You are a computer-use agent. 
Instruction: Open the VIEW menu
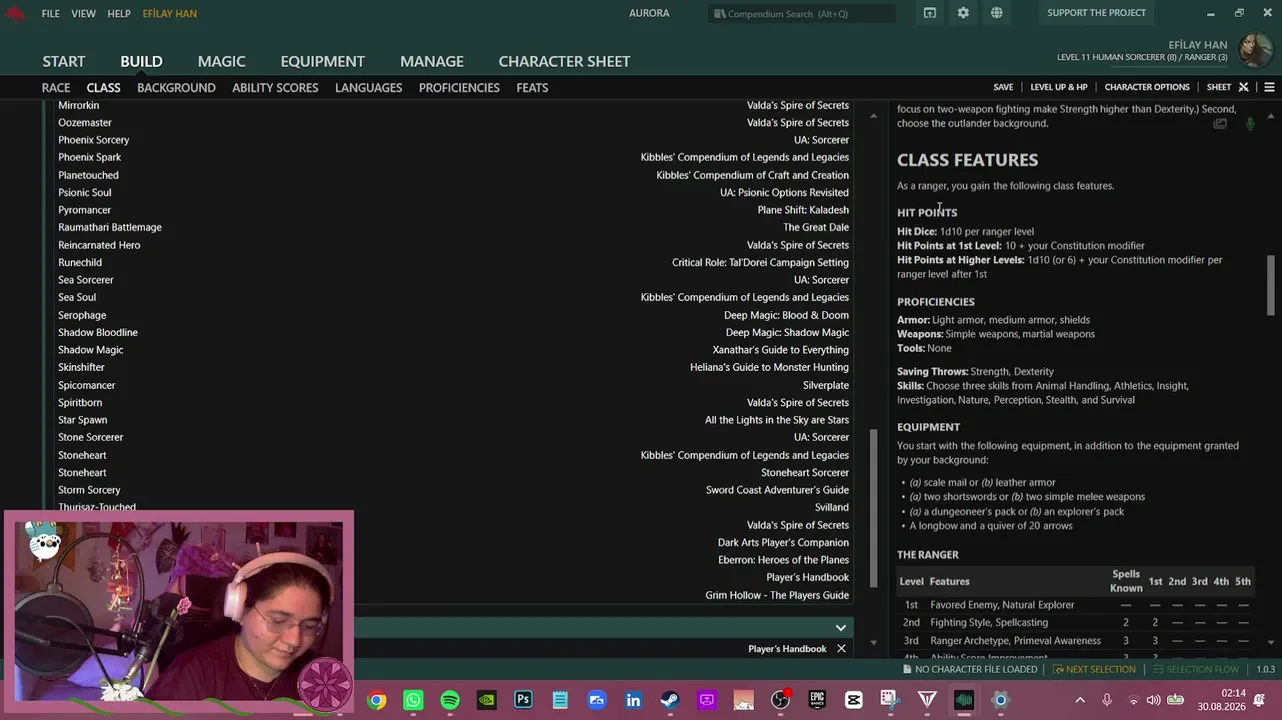click(x=83, y=13)
